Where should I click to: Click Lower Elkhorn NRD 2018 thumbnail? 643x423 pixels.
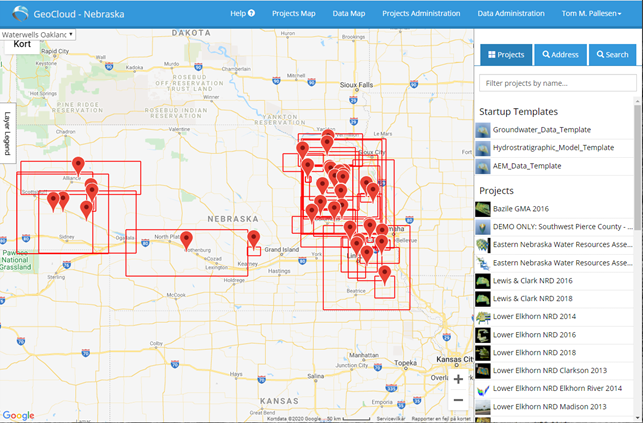click(x=483, y=353)
